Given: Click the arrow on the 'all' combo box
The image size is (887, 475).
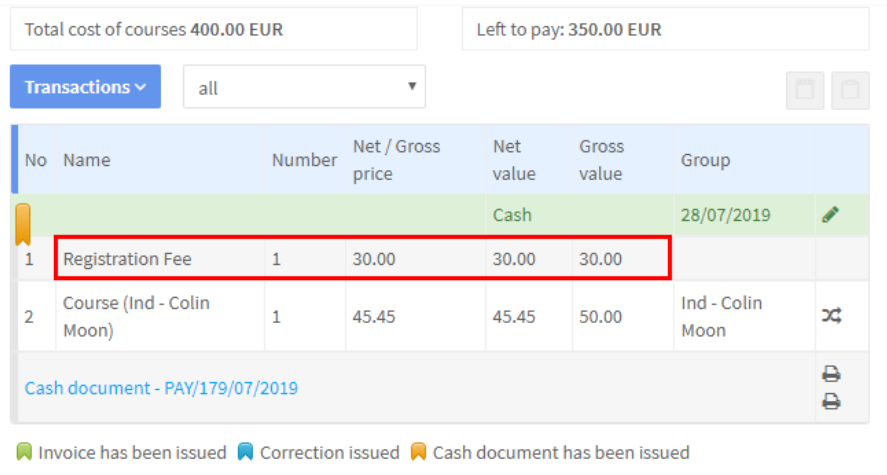Looking at the screenshot, I should click(412, 86).
